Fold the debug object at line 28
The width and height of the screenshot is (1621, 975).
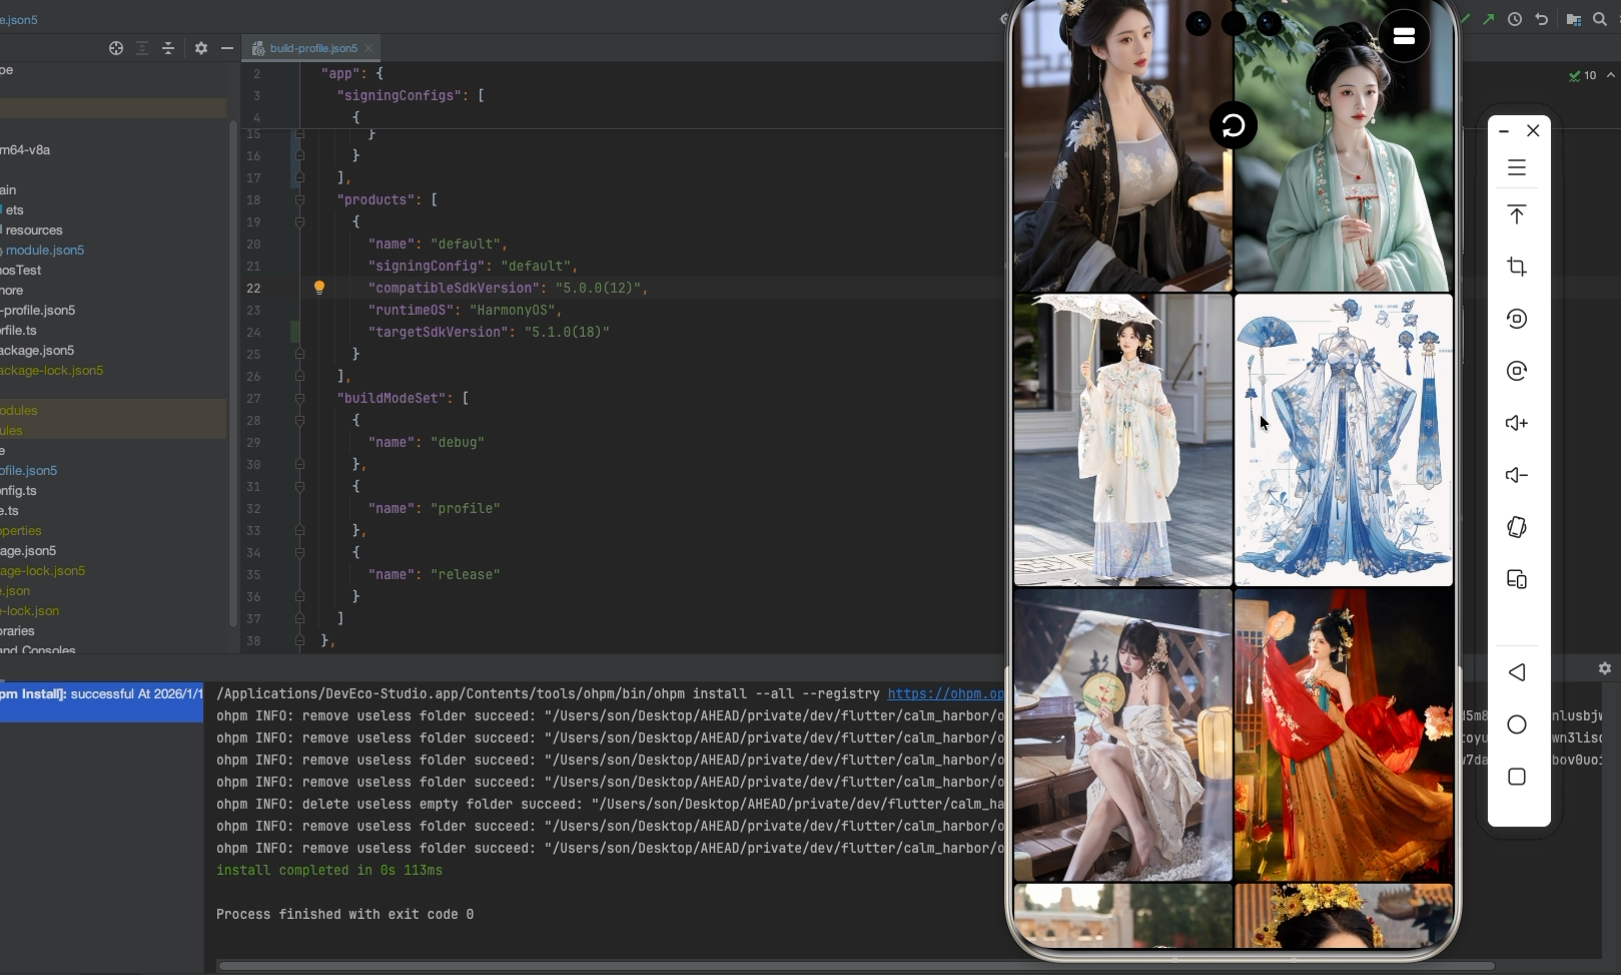(299, 420)
